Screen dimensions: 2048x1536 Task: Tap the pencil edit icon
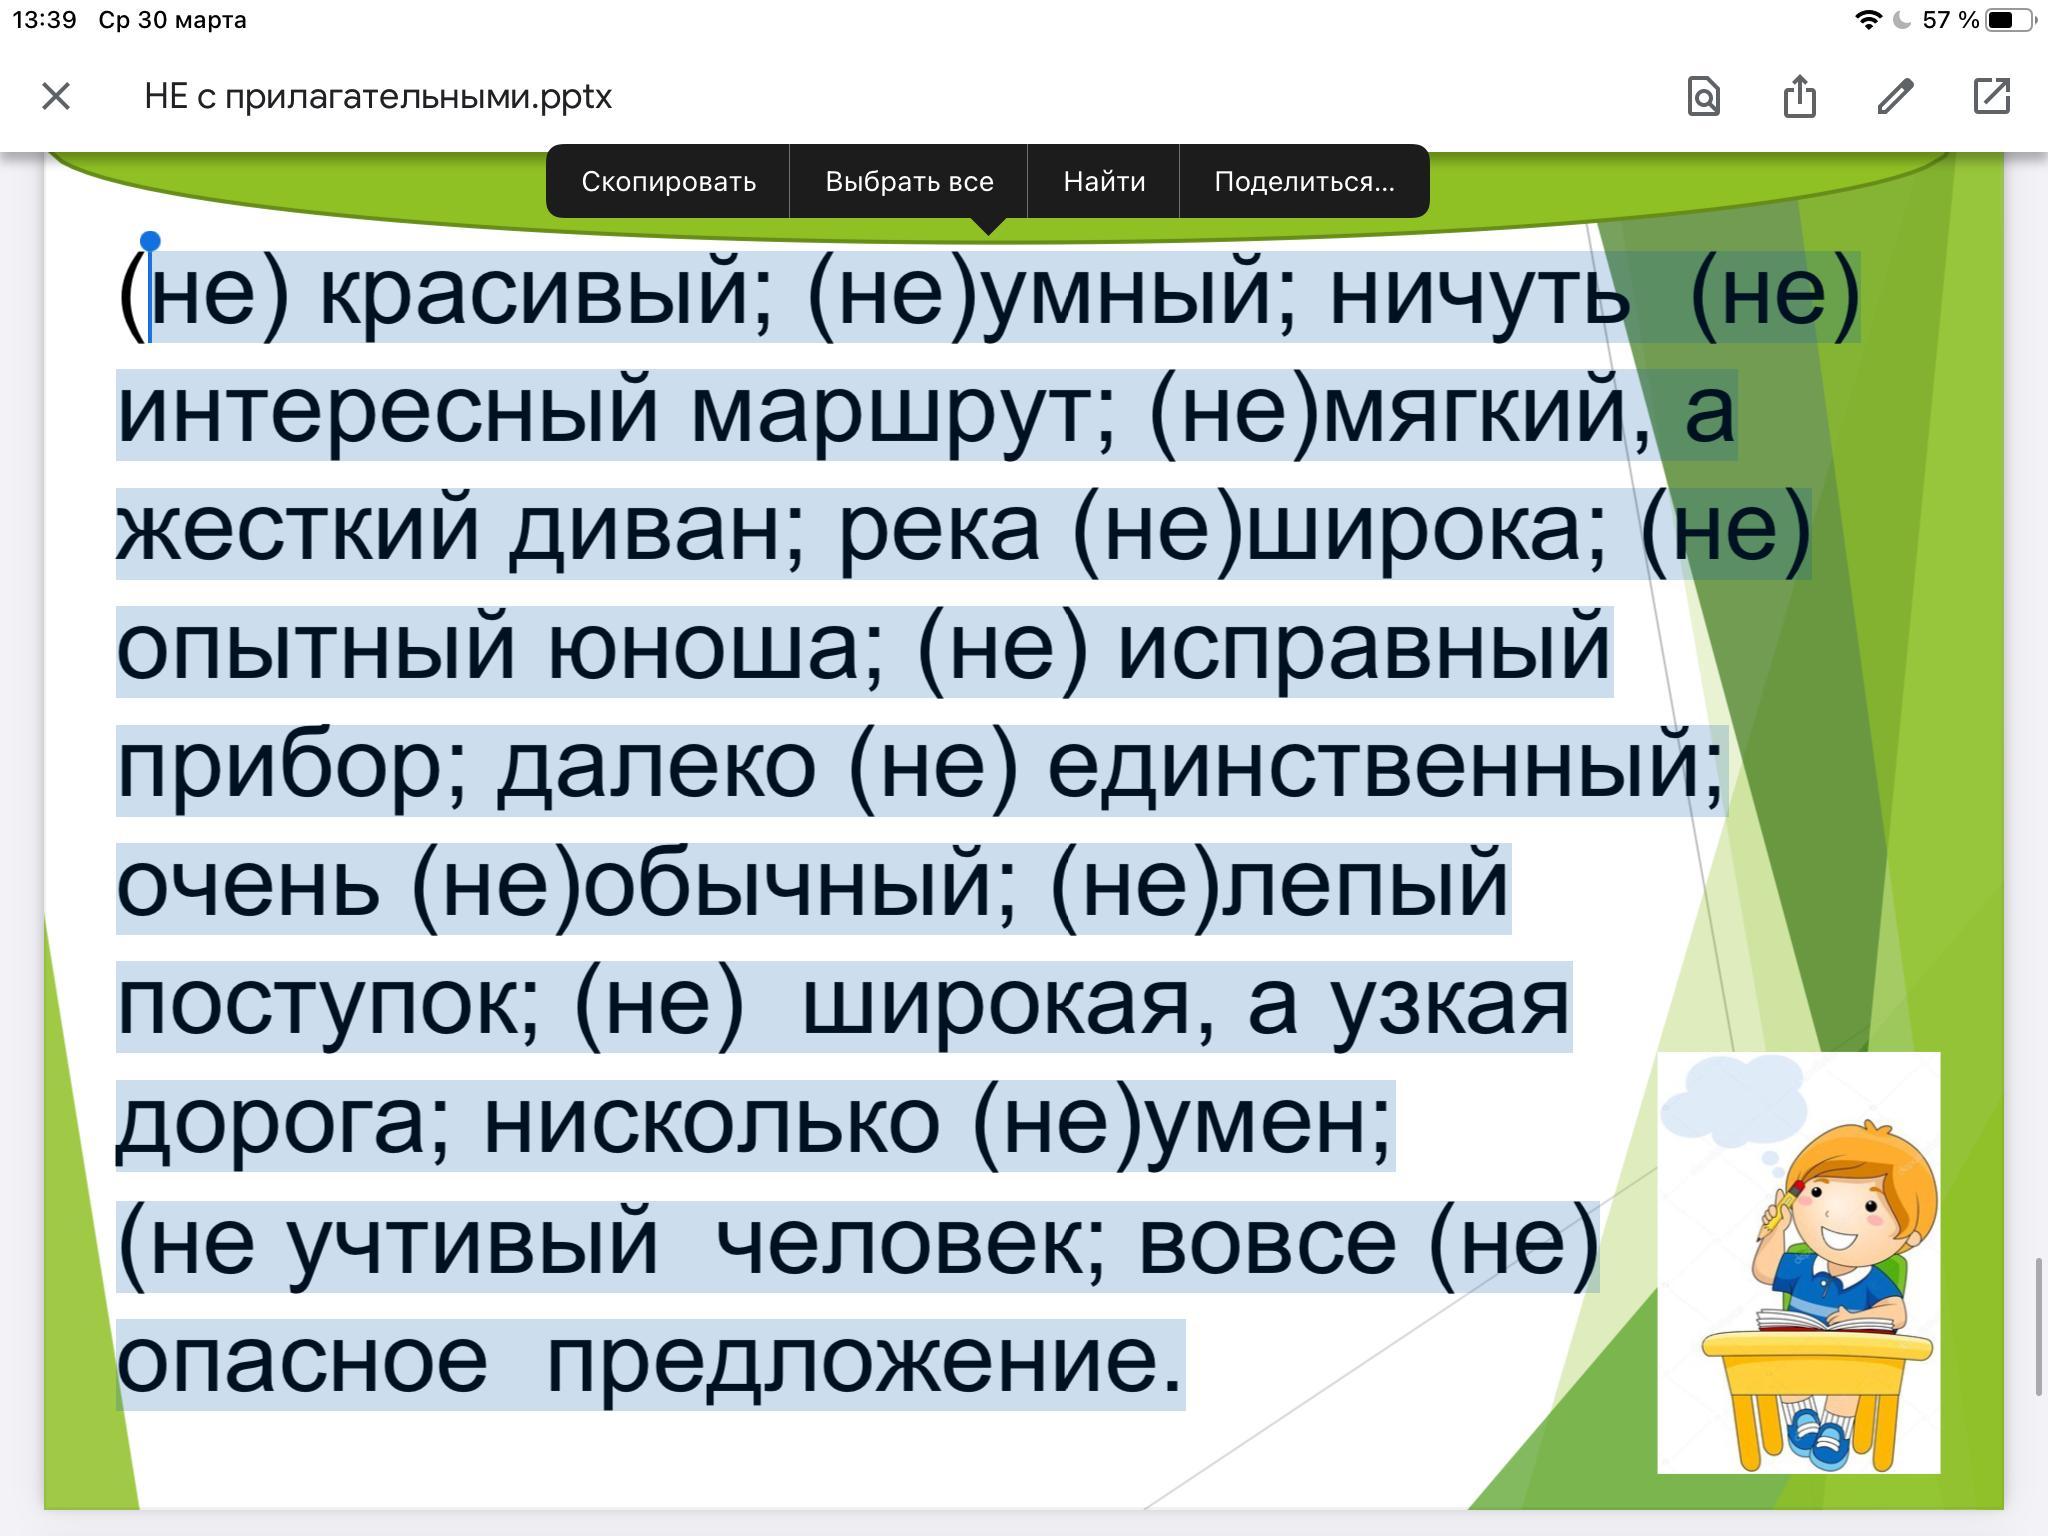pos(1895,97)
